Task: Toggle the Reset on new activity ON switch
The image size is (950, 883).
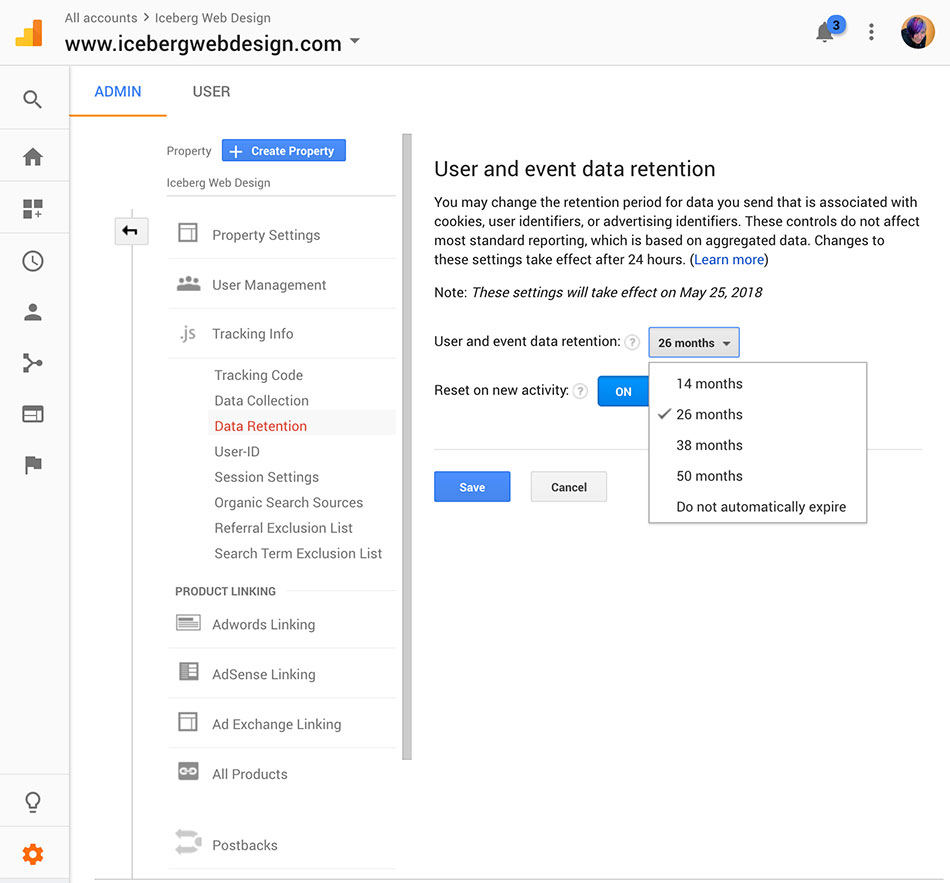Action: point(623,392)
